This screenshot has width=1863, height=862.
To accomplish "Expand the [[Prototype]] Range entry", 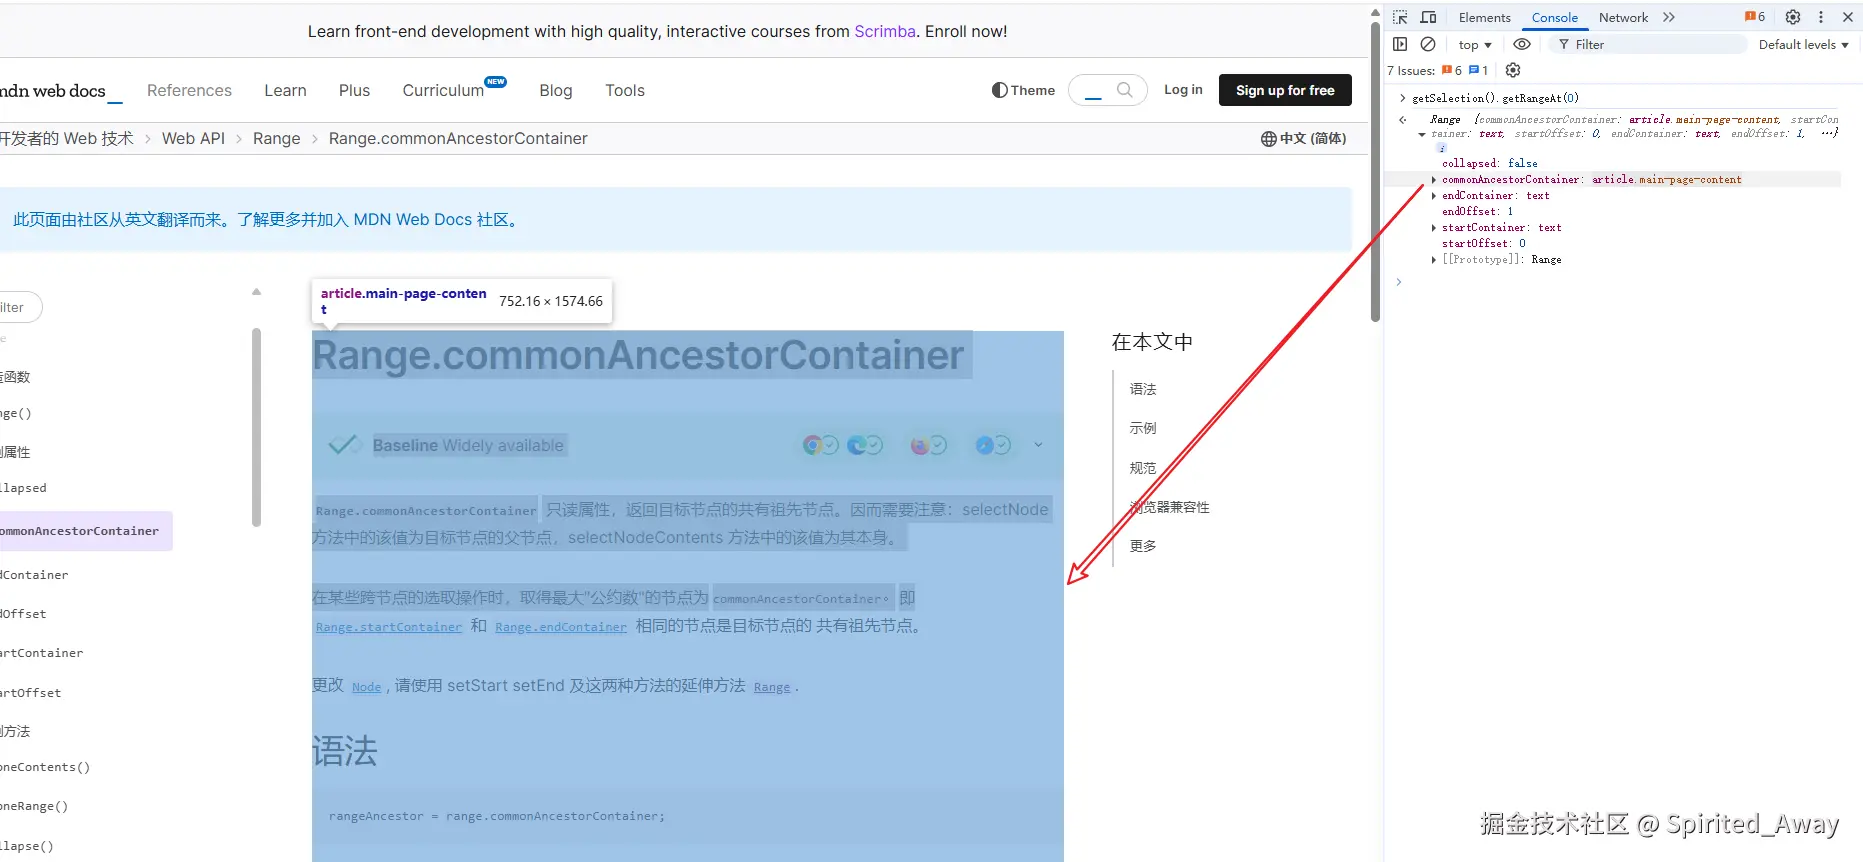I will [1434, 260].
